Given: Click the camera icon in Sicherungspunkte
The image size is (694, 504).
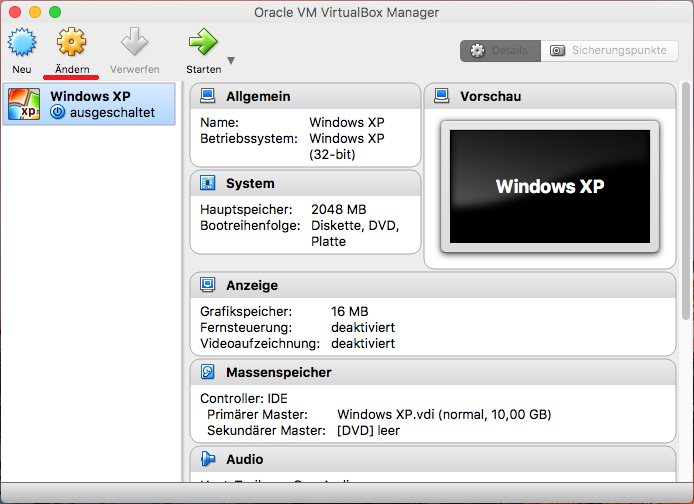Looking at the screenshot, I should coord(557,50).
